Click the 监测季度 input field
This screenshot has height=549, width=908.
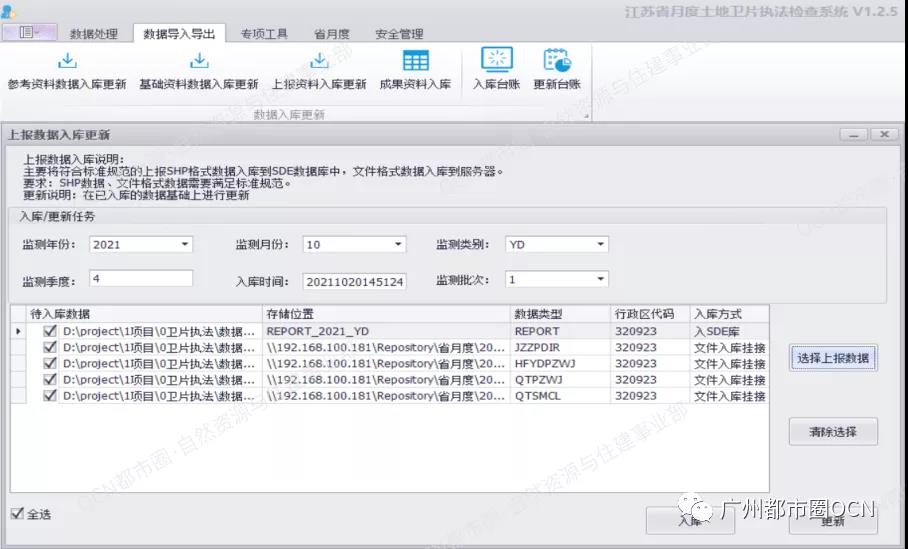141,279
